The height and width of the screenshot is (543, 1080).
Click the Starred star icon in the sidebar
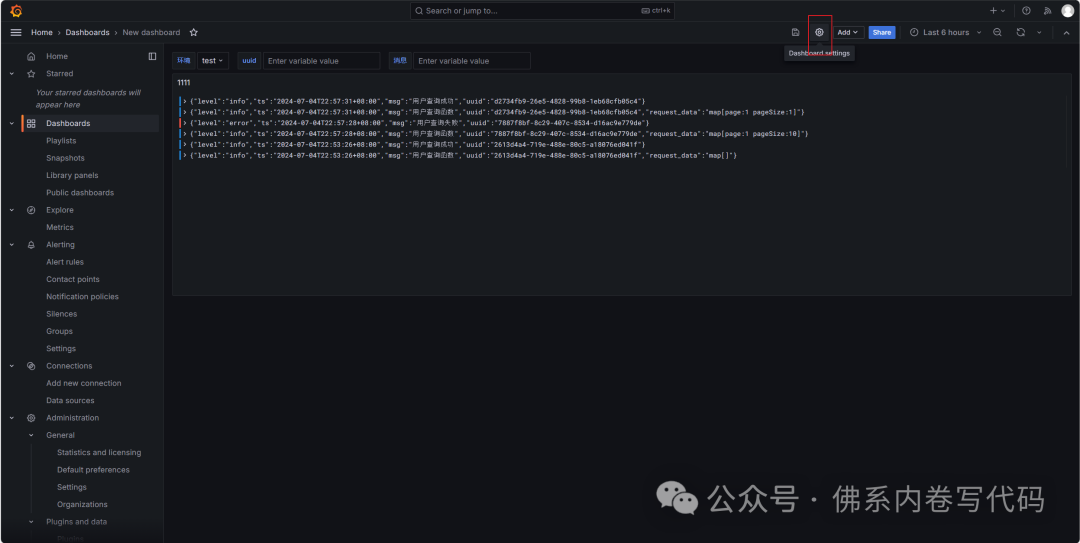coord(31,74)
